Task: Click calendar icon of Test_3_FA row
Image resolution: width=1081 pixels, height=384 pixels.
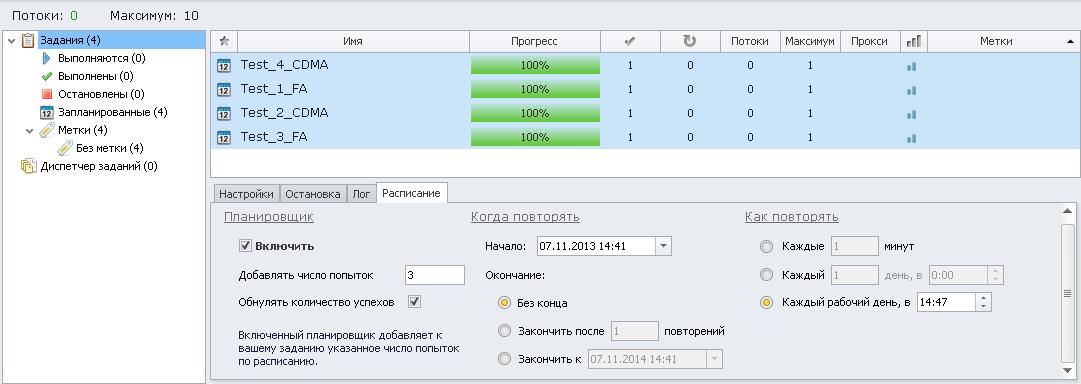Action: tap(223, 137)
